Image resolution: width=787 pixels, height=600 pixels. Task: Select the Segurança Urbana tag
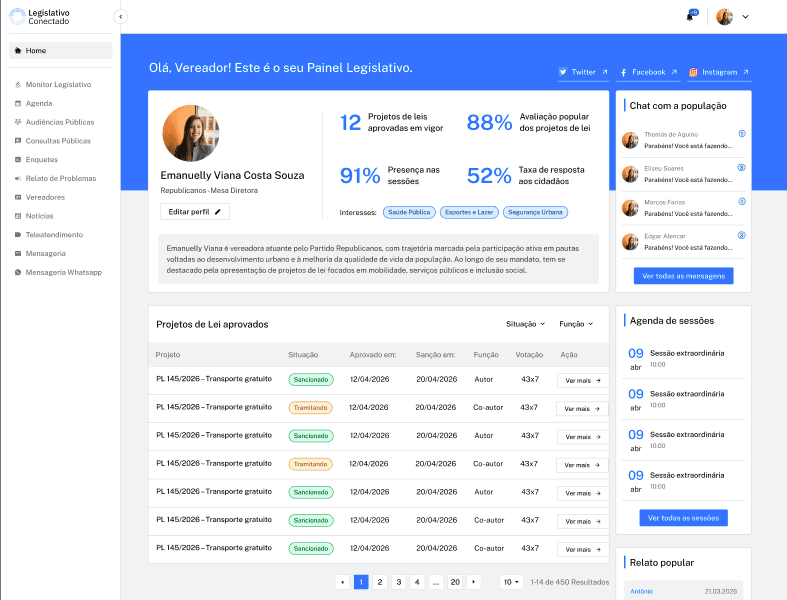click(x=535, y=212)
